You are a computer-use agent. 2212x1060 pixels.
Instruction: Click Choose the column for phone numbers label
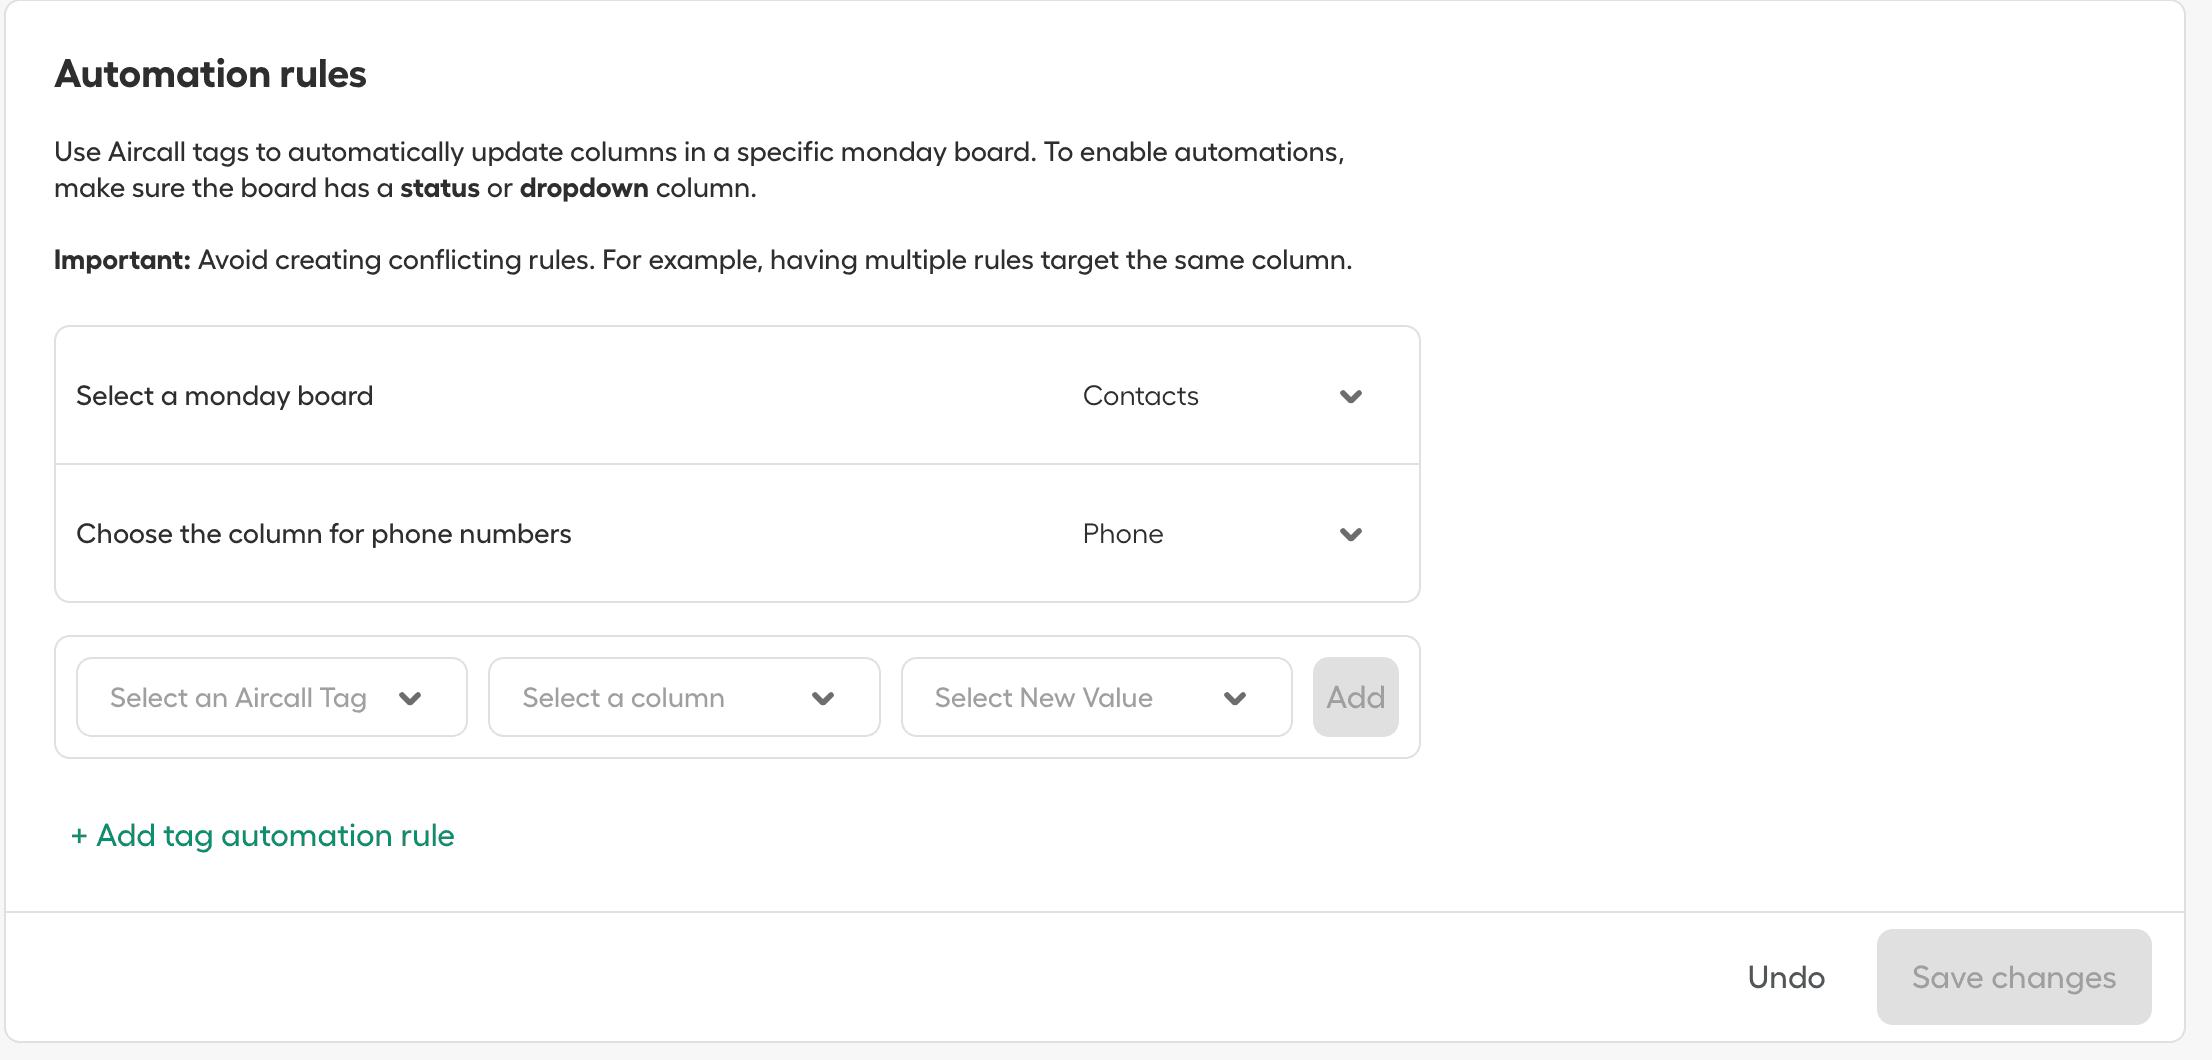click(324, 534)
